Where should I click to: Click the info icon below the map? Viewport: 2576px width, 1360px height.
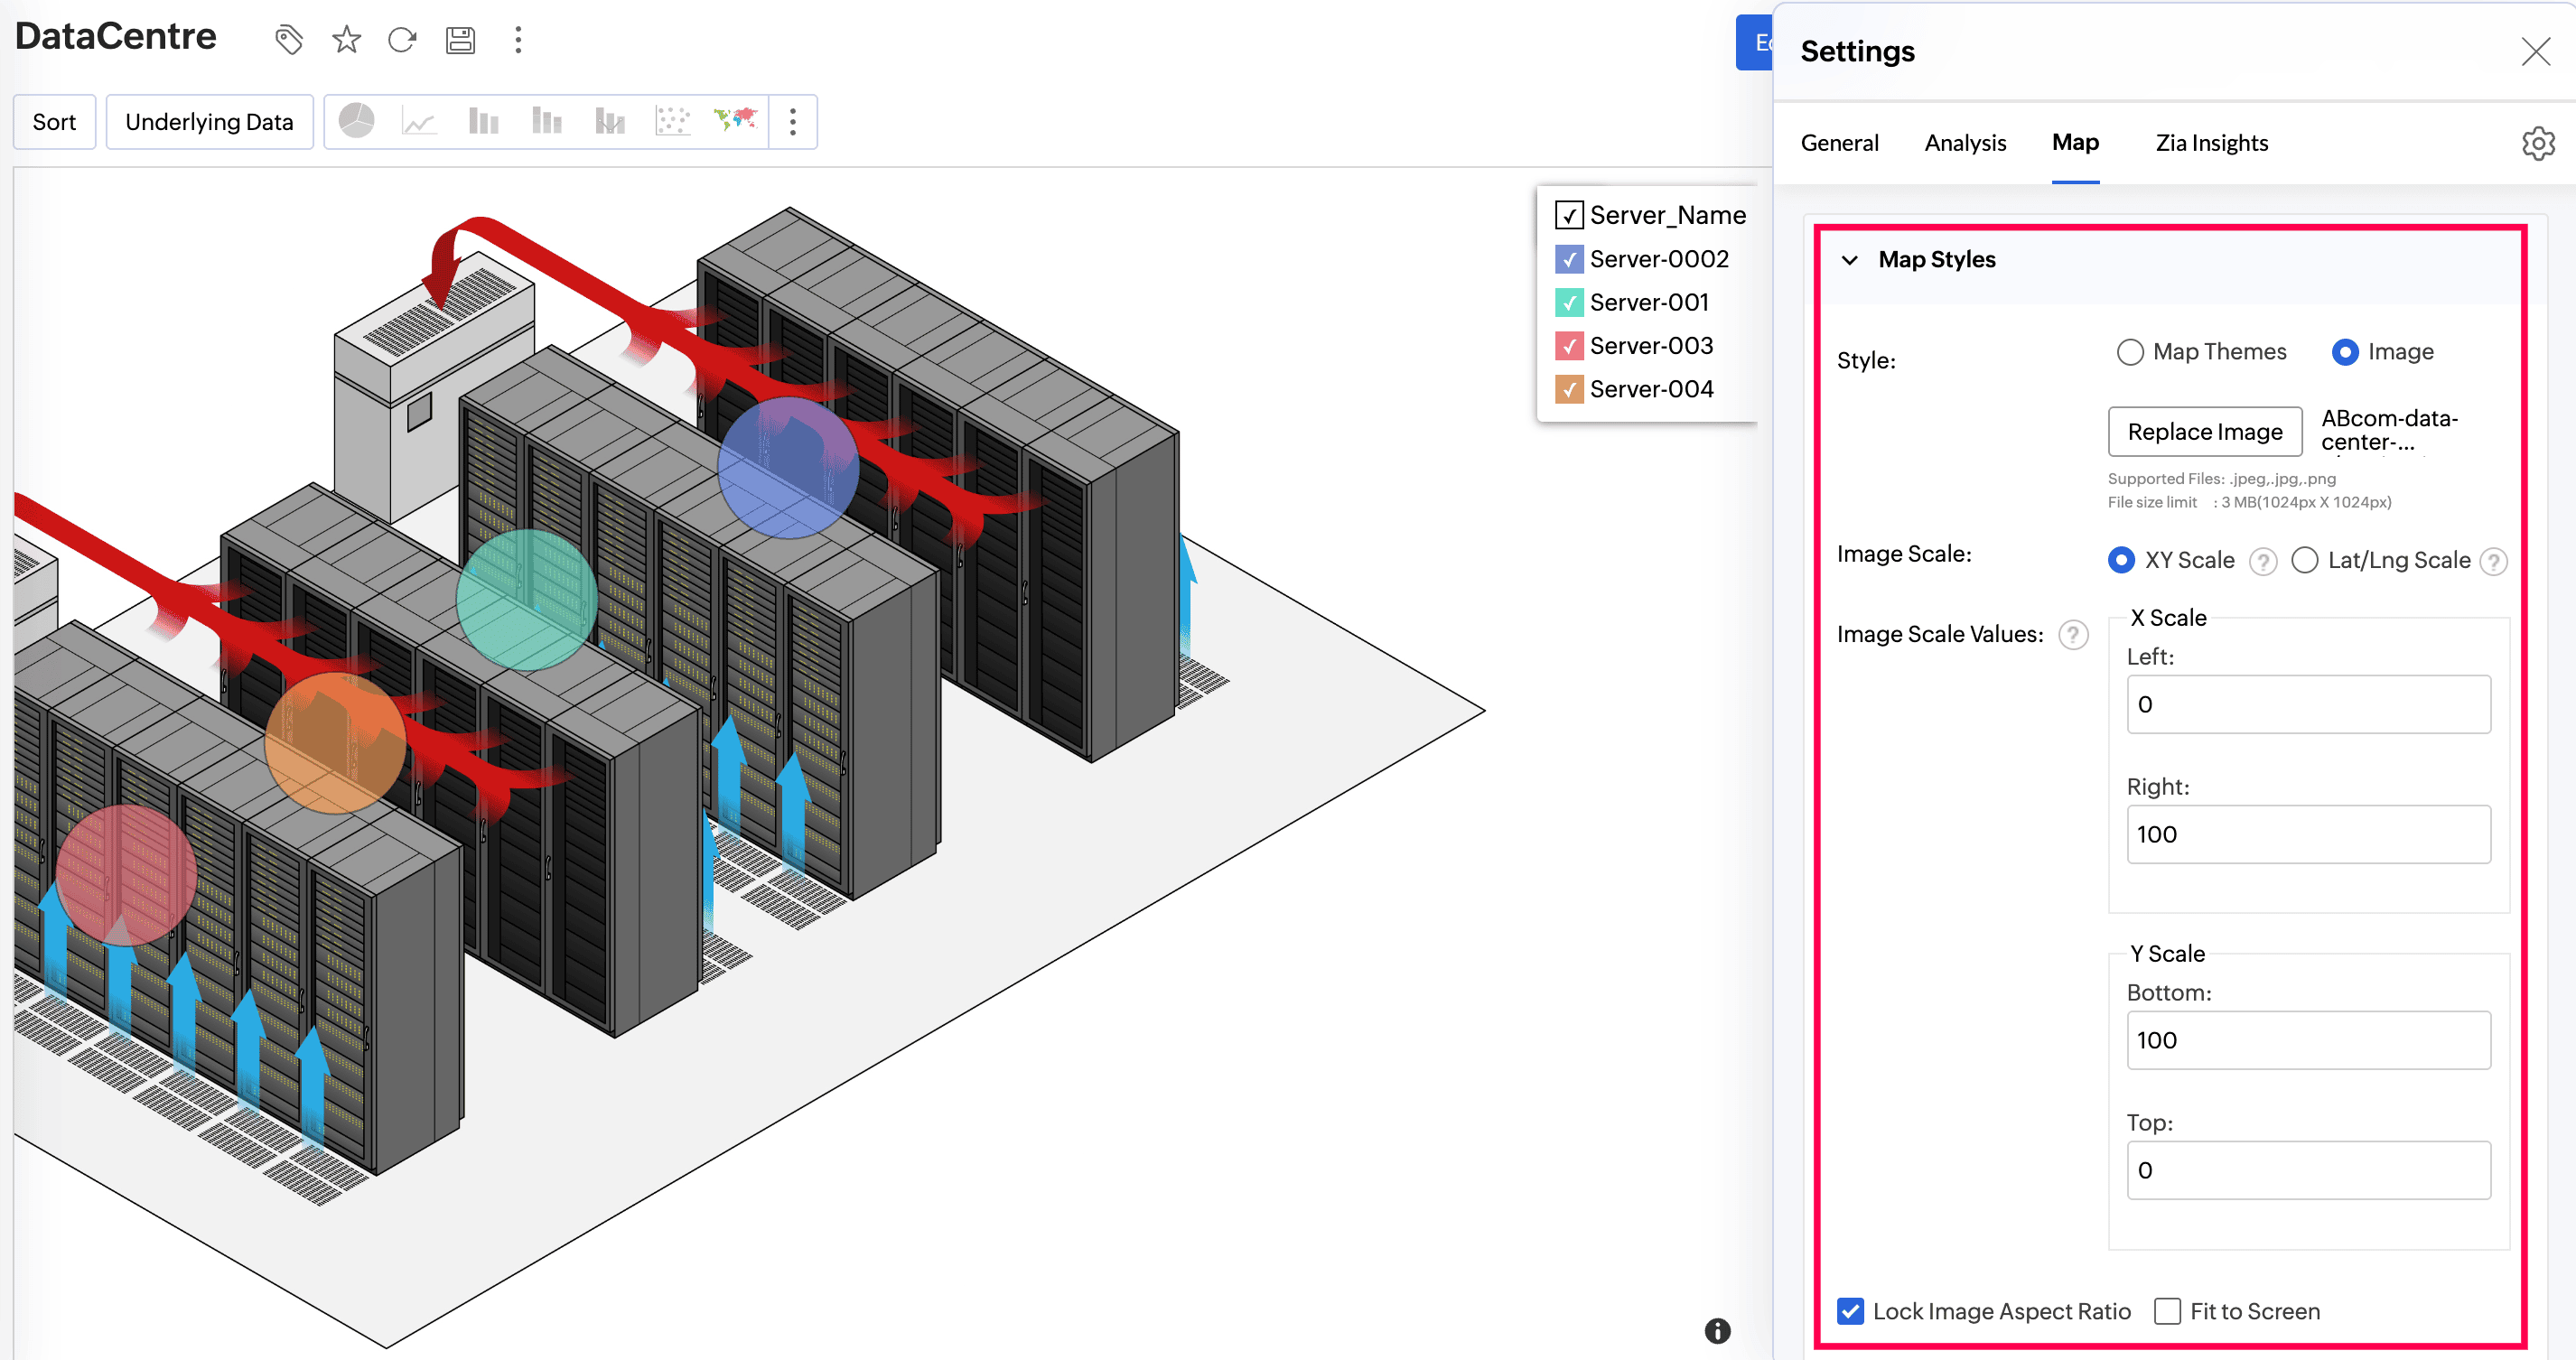[1717, 1330]
